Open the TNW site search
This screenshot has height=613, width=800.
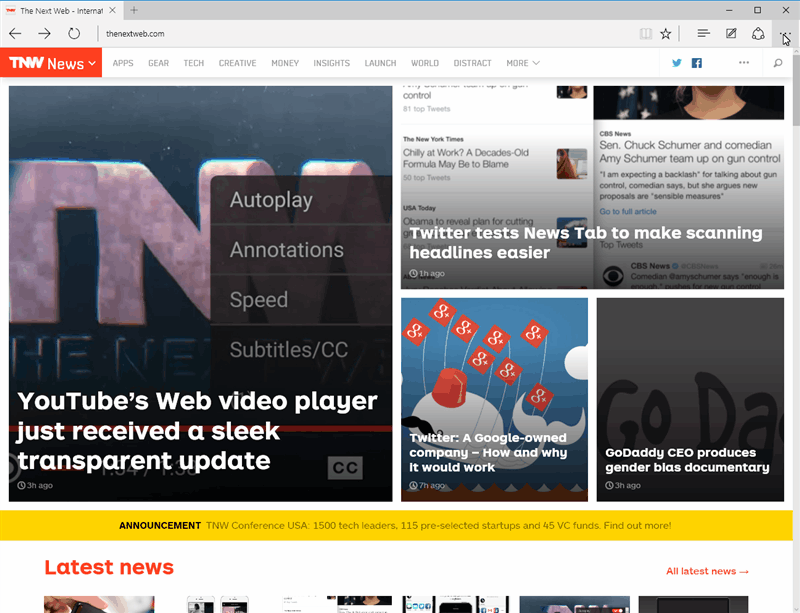tap(778, 63)
